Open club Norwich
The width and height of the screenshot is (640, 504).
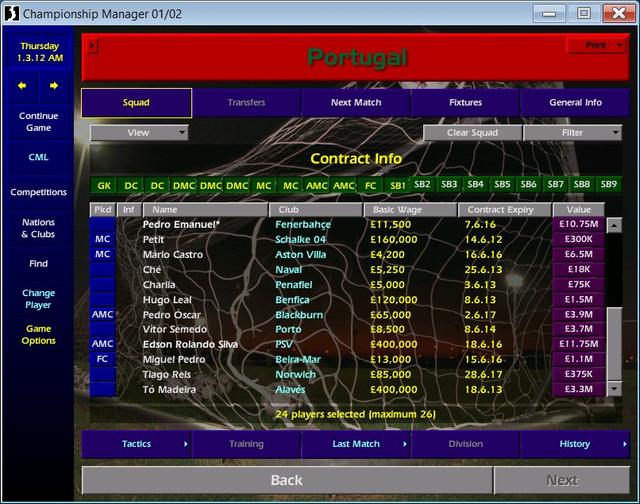coord(295,375)
